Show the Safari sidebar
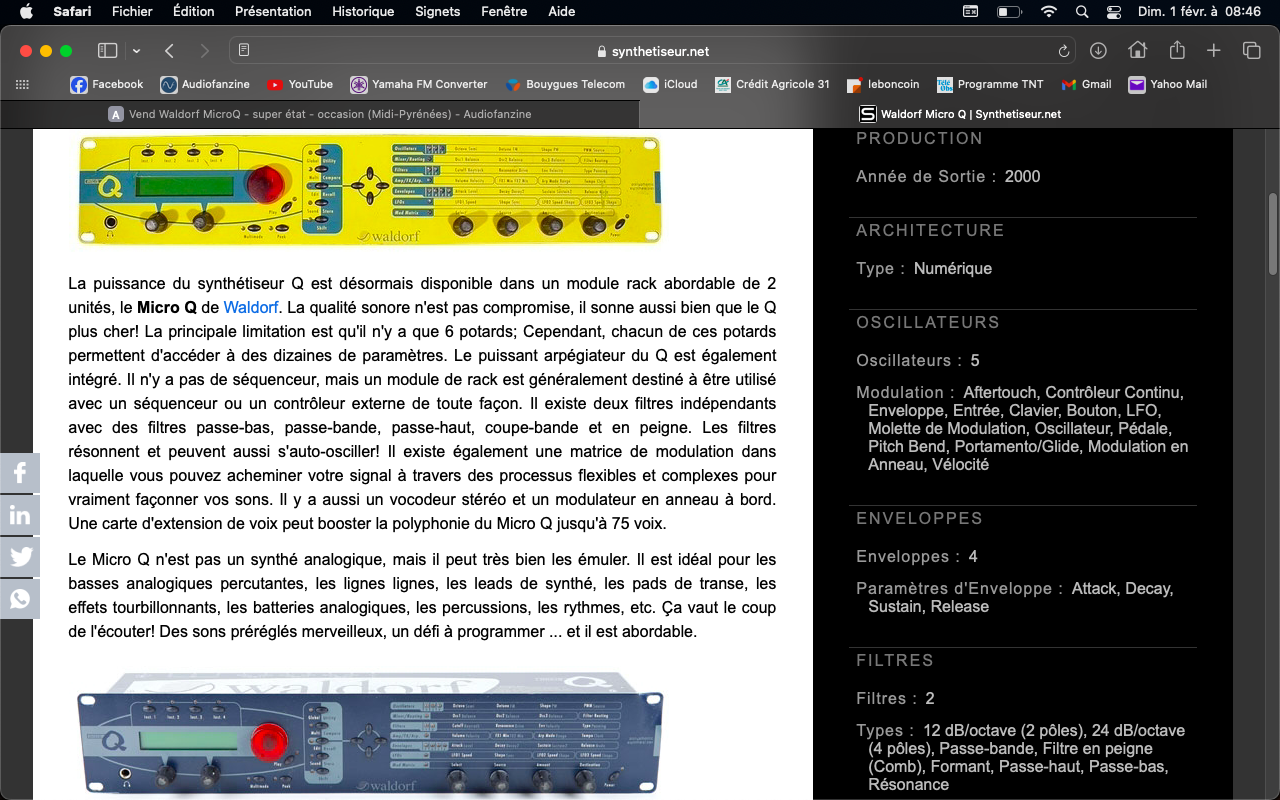The image size is (1280, 800). pos(107,51)
